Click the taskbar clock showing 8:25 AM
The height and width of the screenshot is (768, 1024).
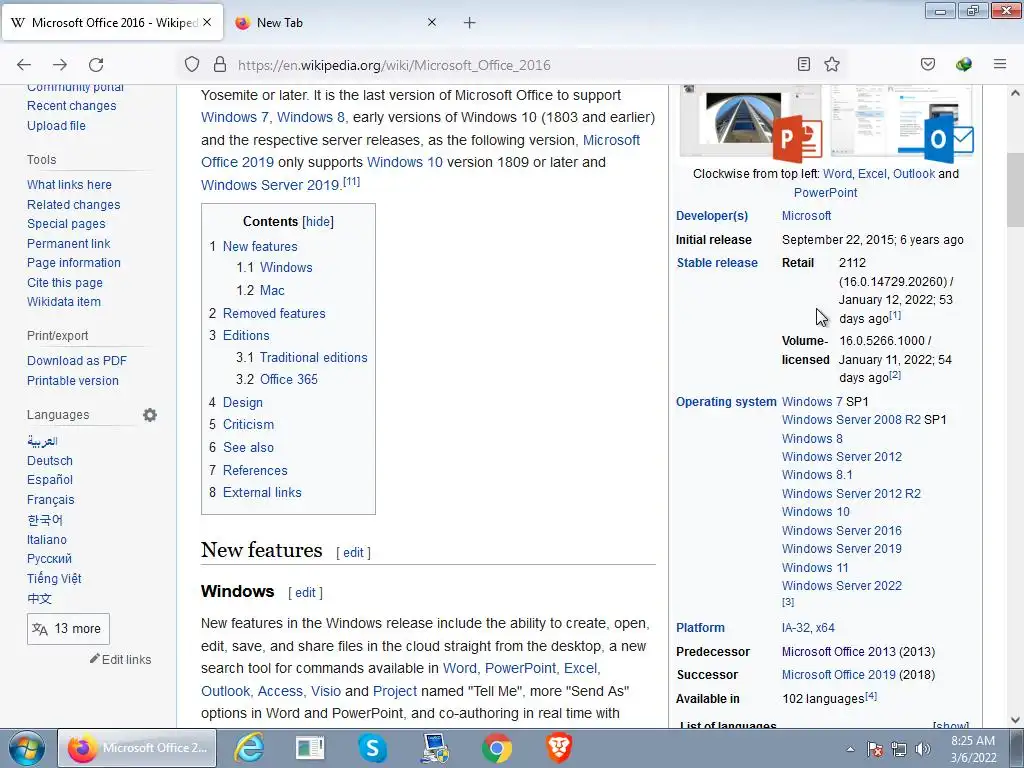point(973,749)
